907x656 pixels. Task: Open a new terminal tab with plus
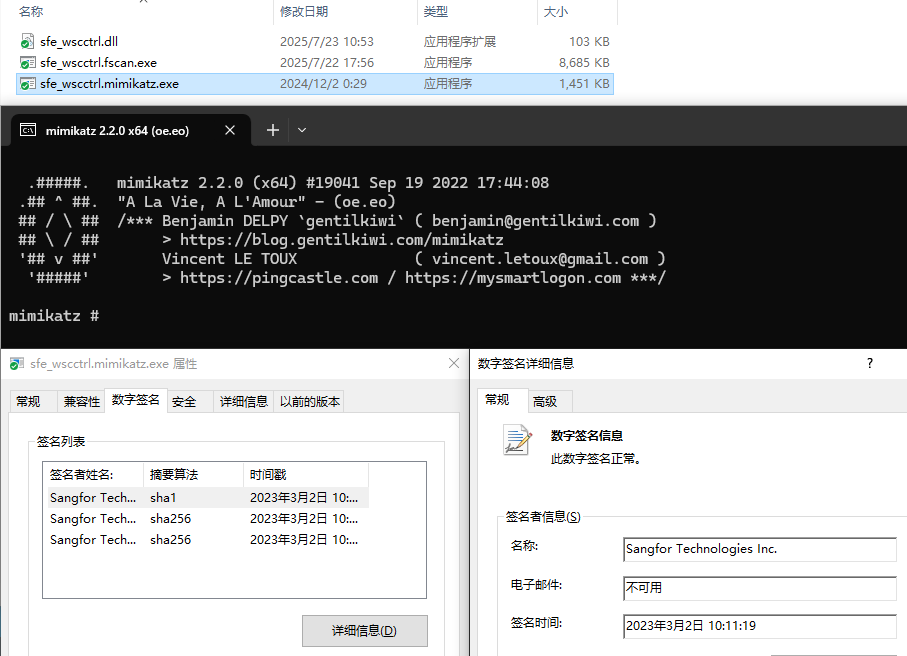pos(272,130)
